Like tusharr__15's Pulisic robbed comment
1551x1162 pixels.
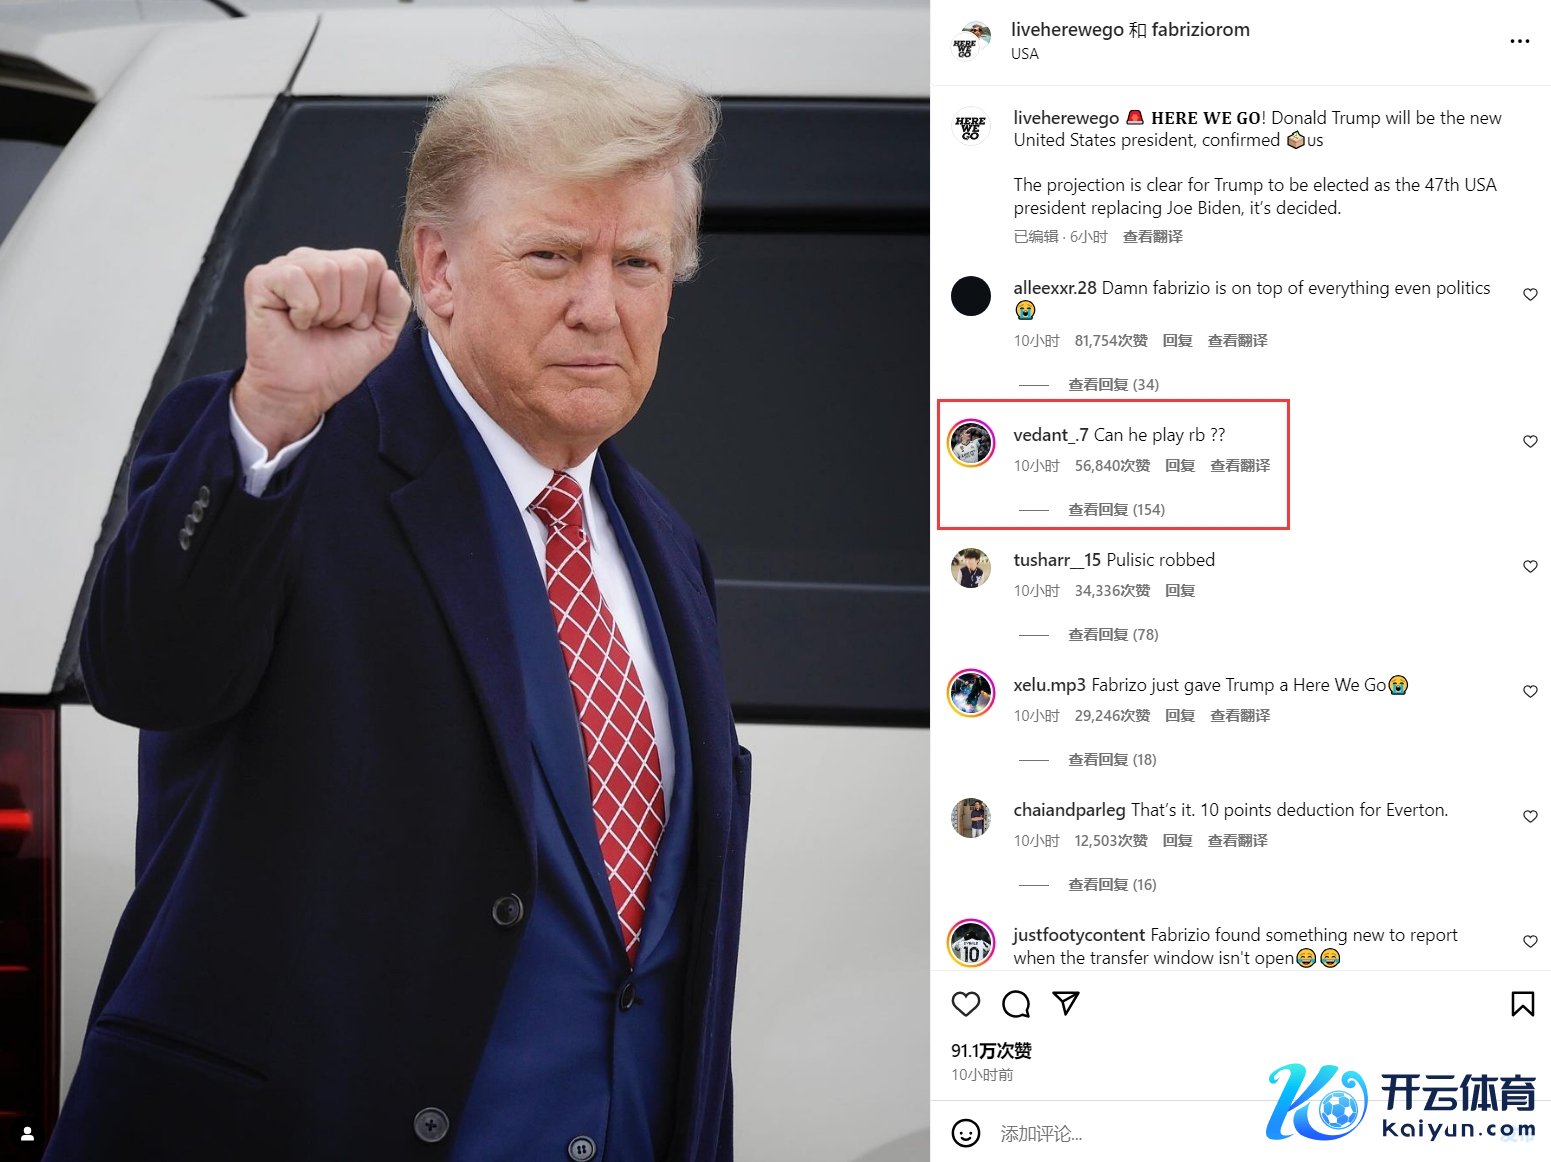pos(1530,566)
